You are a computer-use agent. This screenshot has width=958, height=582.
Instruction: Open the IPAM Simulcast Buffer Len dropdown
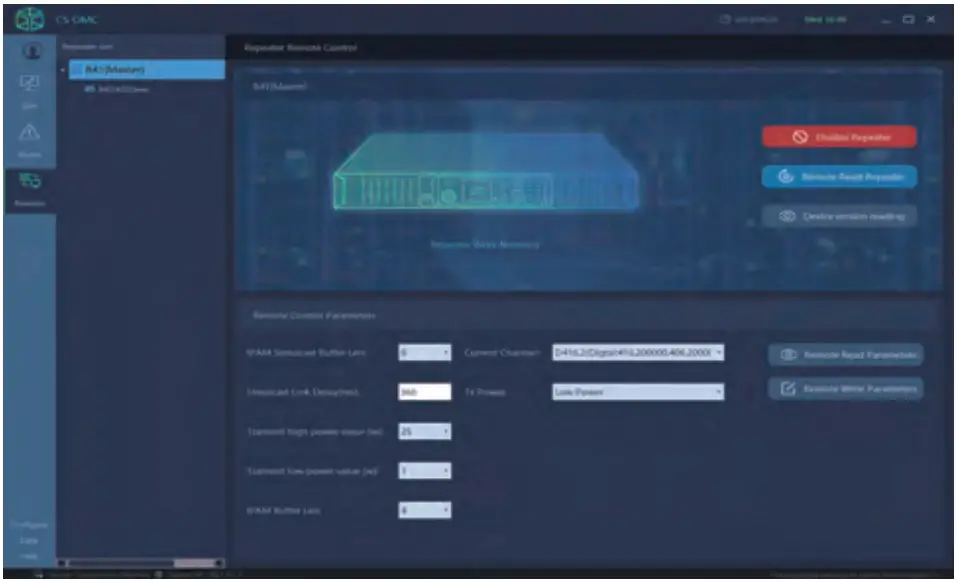pyautogui.click(x=425, y=352)
